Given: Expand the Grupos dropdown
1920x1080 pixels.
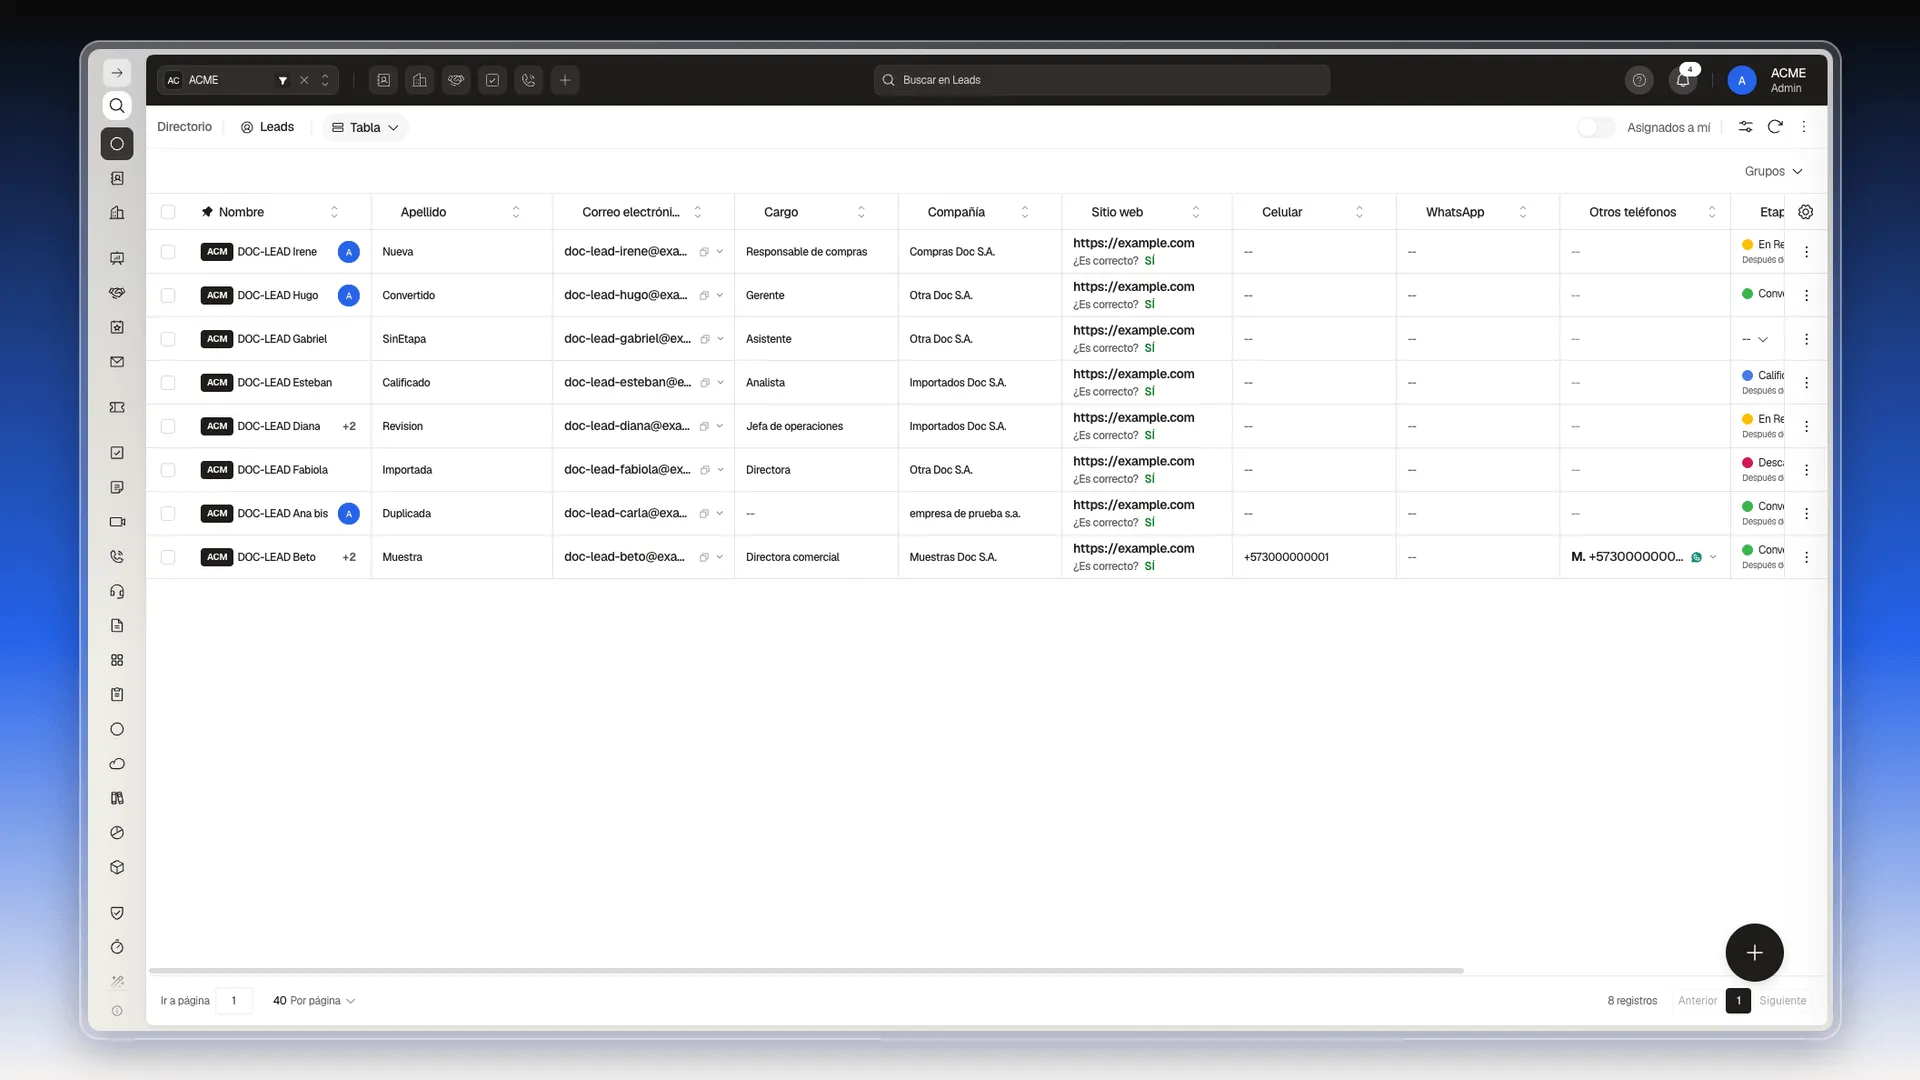Looking at the screenshot, I should point(1773,172).
